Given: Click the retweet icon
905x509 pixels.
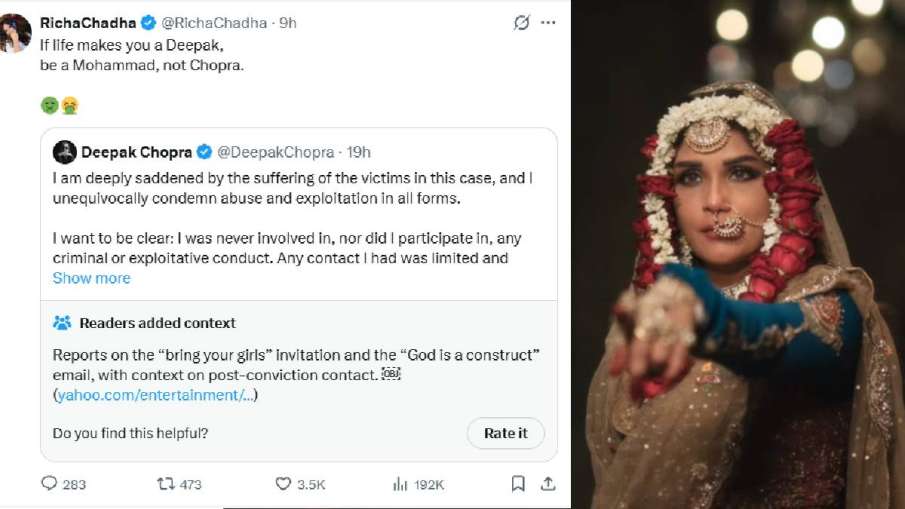Looking at the screenshot, I should click(165, 484).
